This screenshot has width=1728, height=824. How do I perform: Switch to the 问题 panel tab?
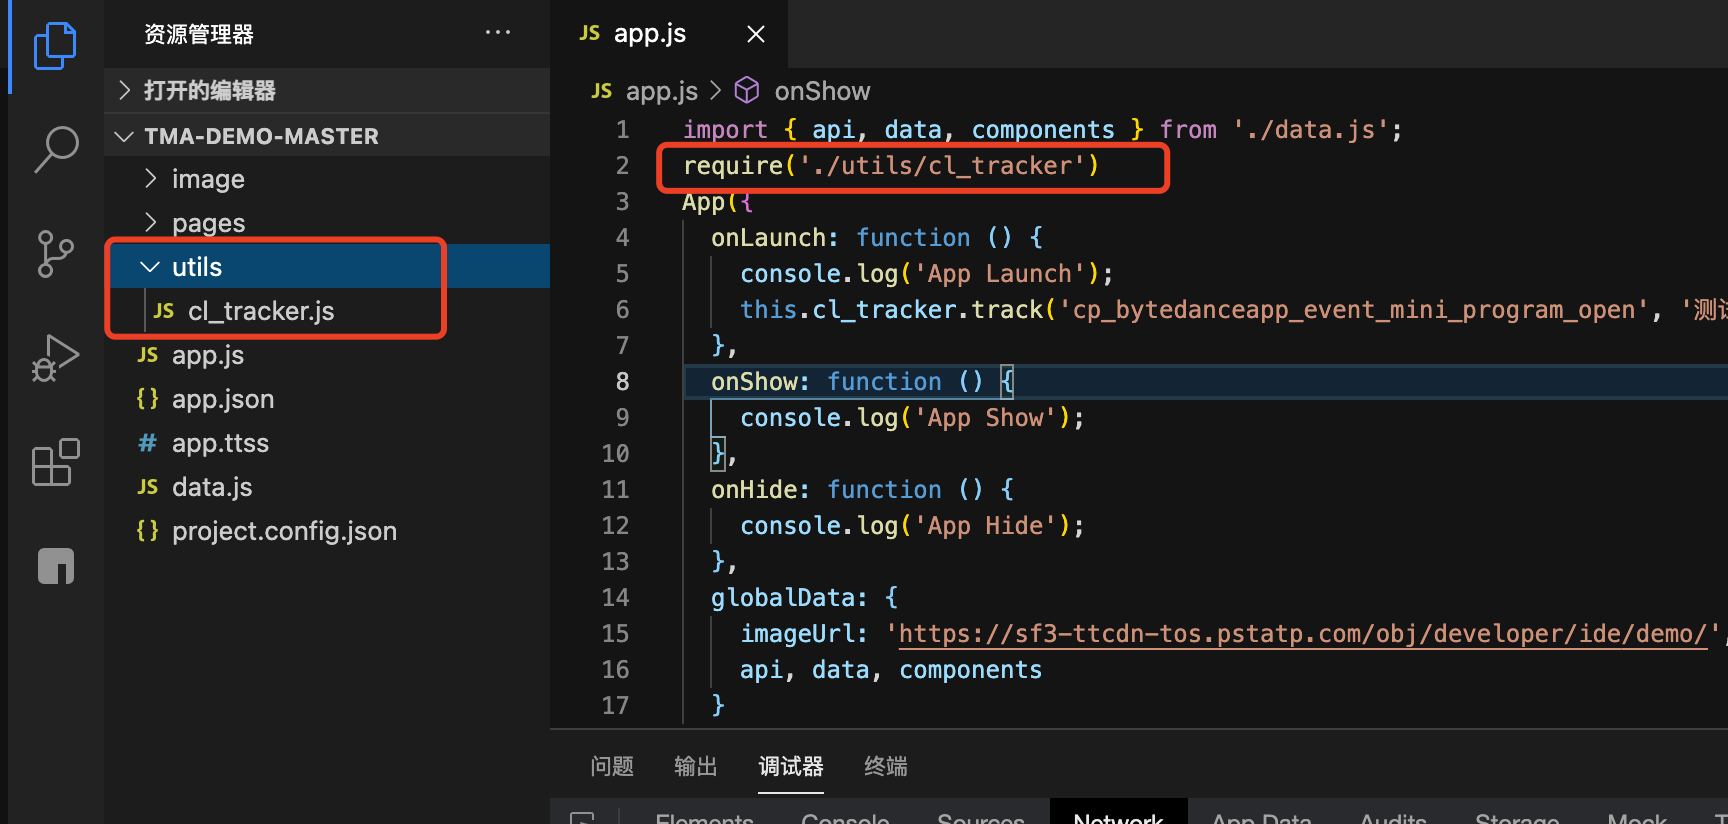[612, 766]
